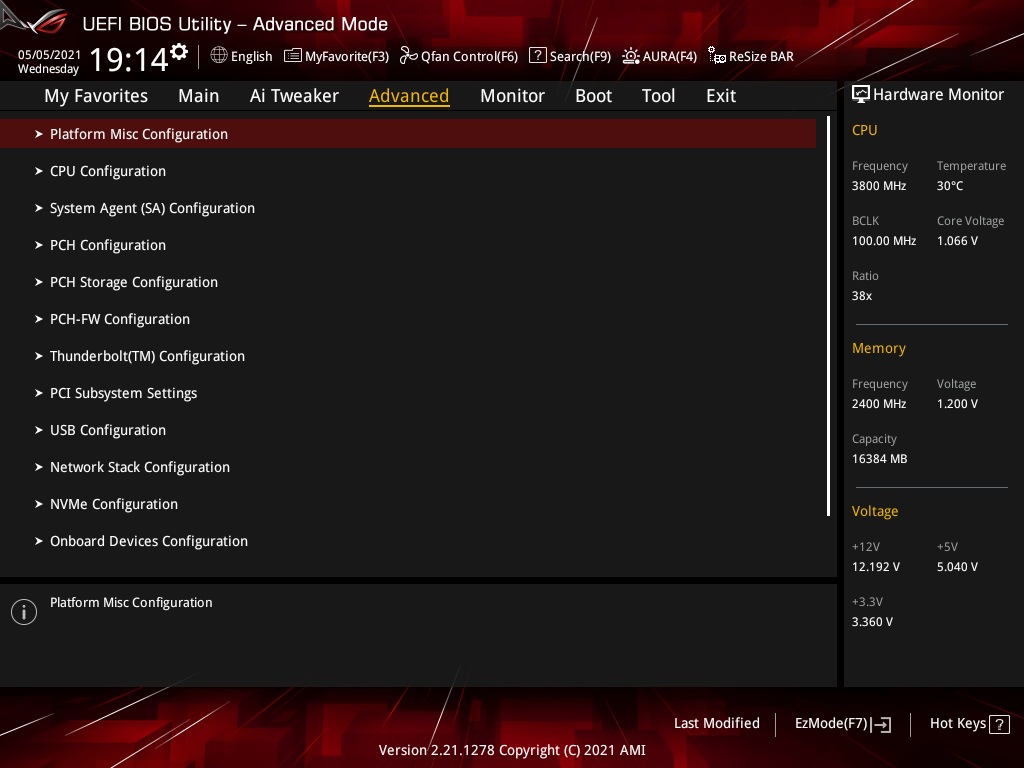Click the version 2.21.1278 copyright text
The height and width of the screenshot is (768, 1024).
tap(512, 750)
